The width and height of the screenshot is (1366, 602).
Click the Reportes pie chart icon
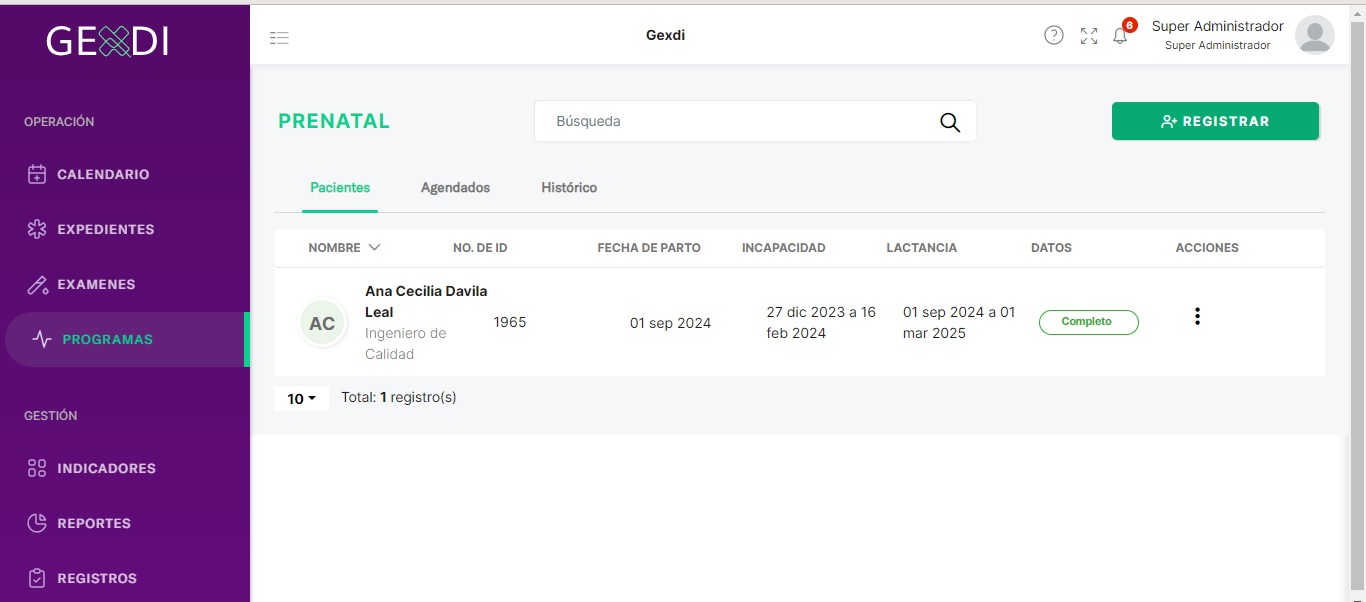coord(37,523)
